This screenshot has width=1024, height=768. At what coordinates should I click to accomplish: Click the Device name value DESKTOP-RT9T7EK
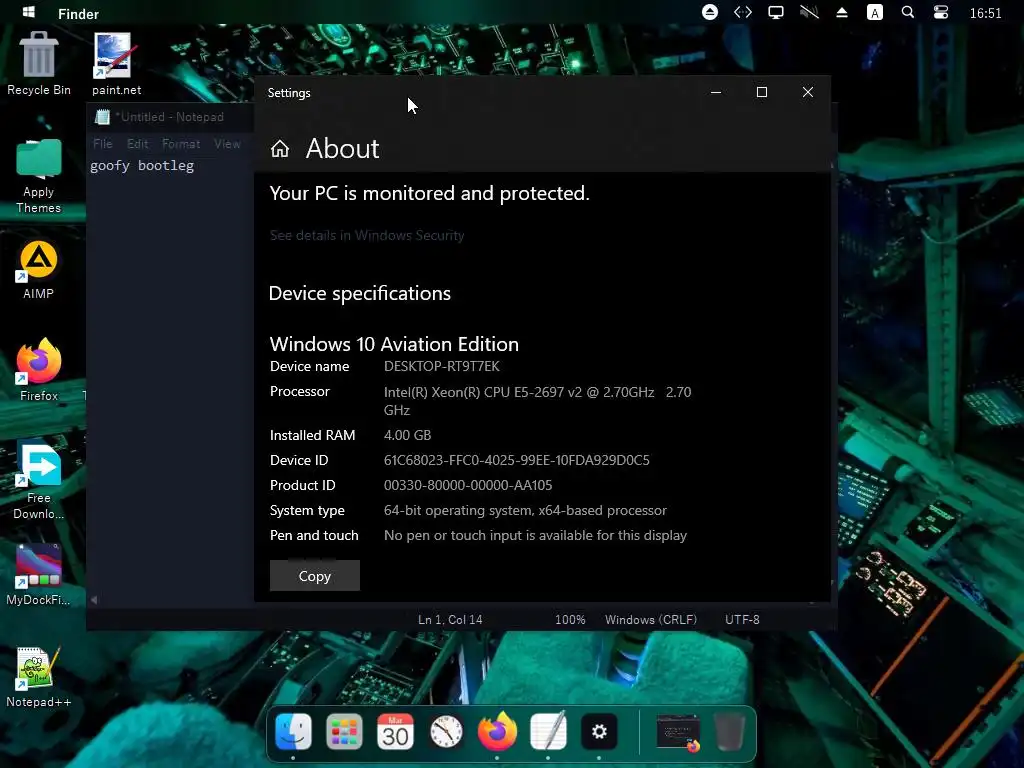point(441,366)
